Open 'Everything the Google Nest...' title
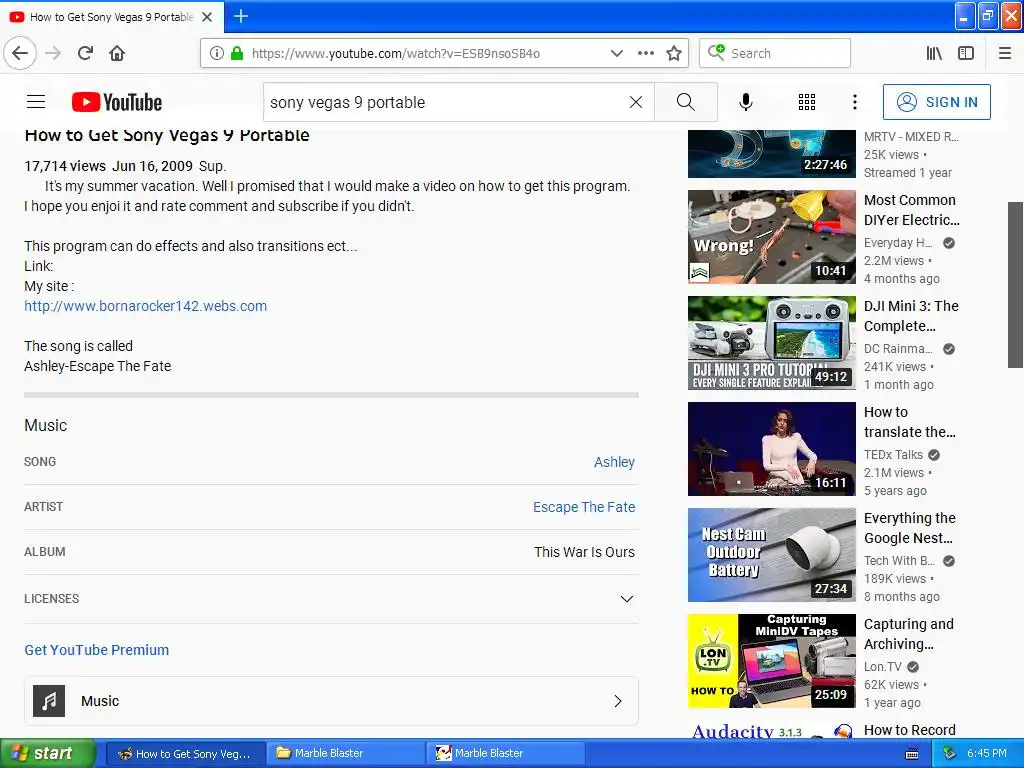 tap(910, 528)
